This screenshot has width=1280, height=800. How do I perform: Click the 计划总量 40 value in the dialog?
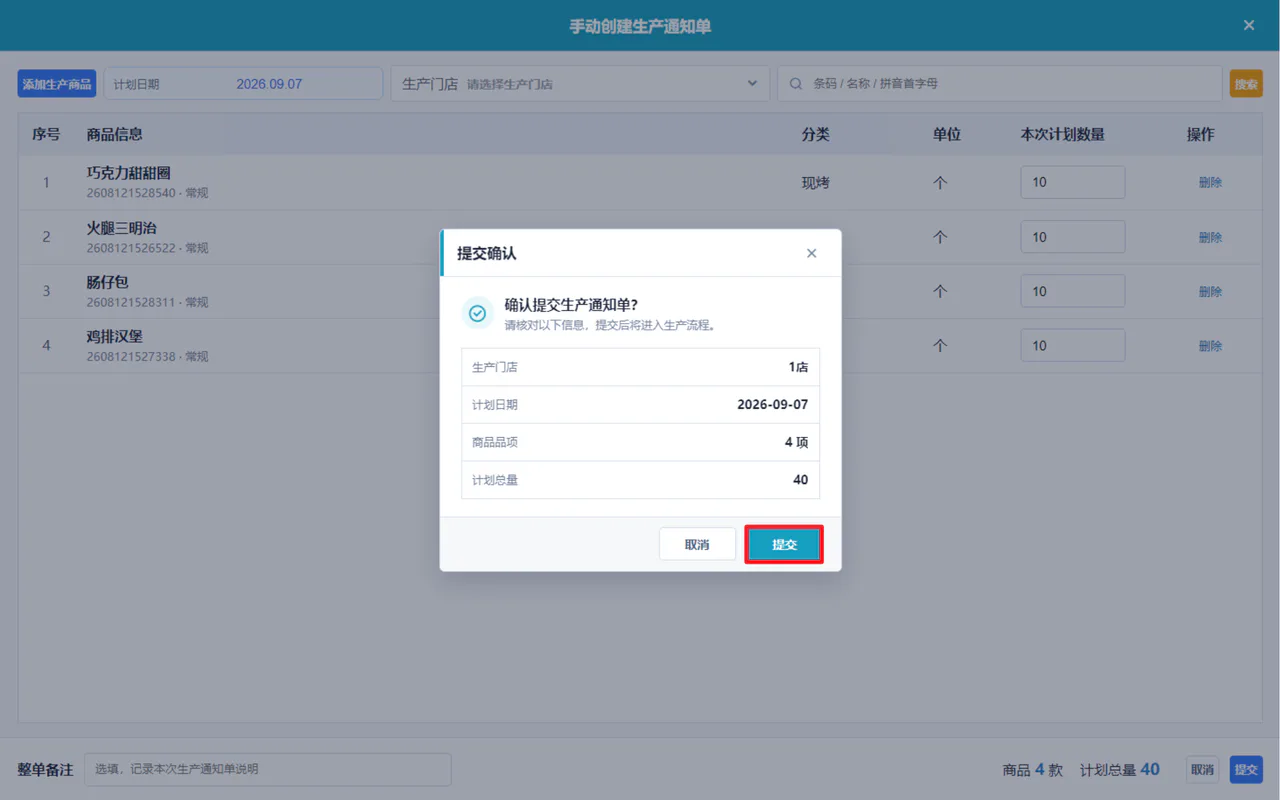(x=800, y=480)
